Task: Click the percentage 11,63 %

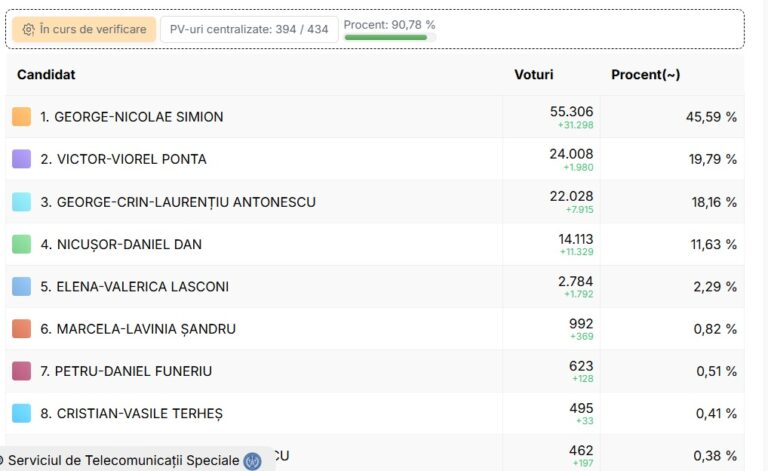Action: pos(714,244)
